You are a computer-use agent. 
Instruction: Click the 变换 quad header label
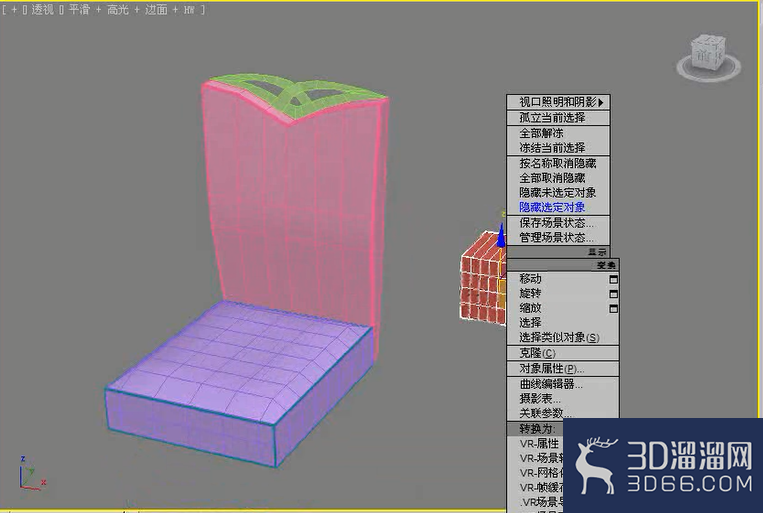pos(606,265)
